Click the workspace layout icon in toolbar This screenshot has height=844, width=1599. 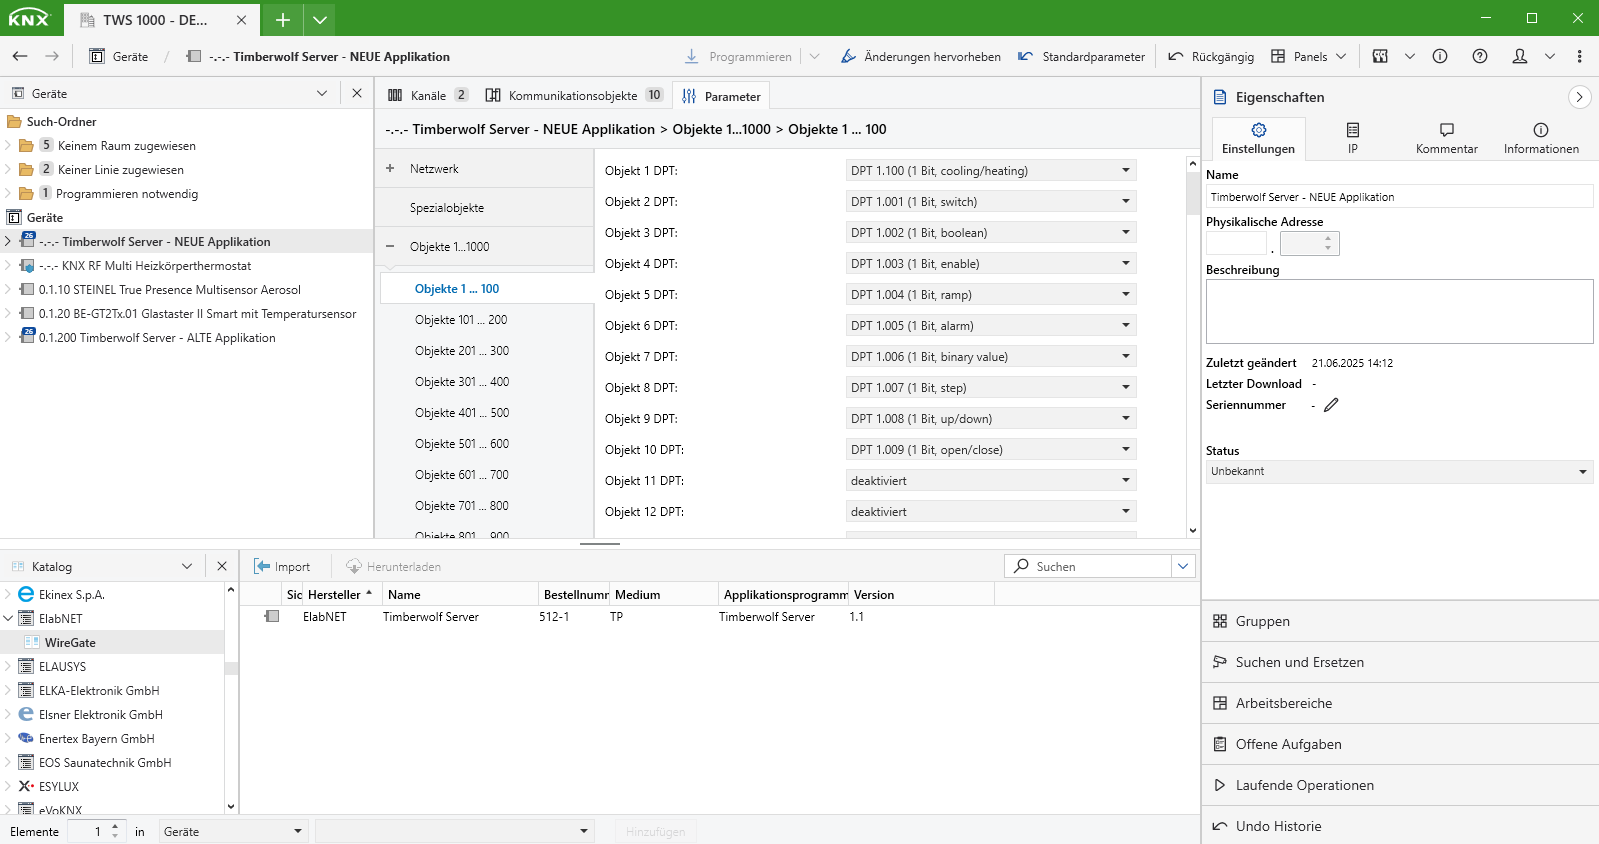tap(1380, 57)
